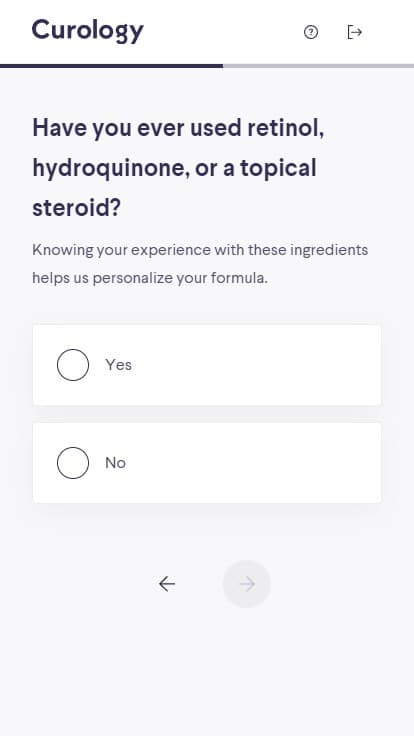
Task: Open help via the question mark icon
Action: point(311,32)
